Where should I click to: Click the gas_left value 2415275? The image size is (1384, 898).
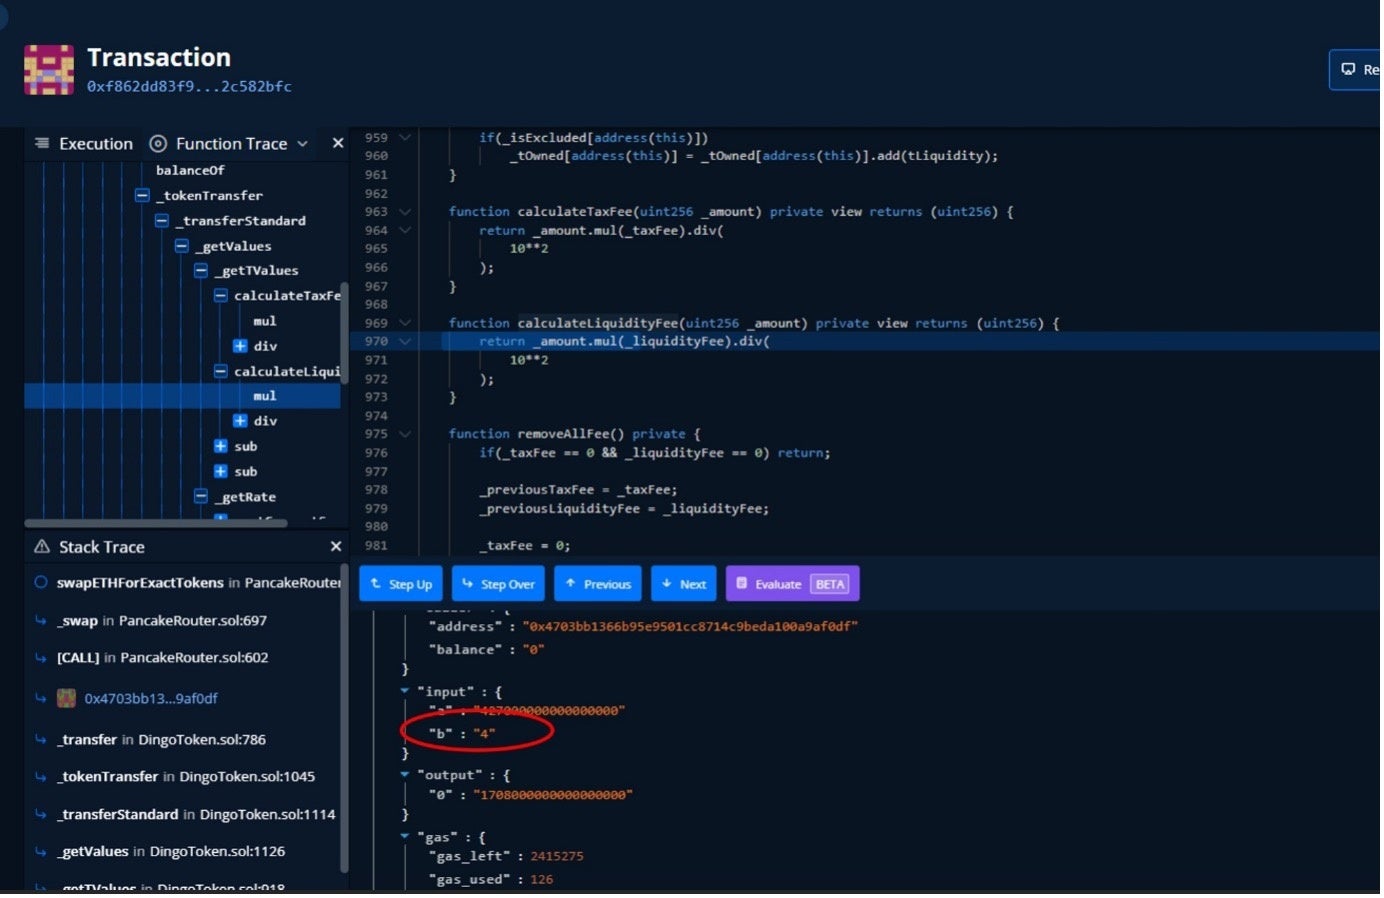(557, 857)
